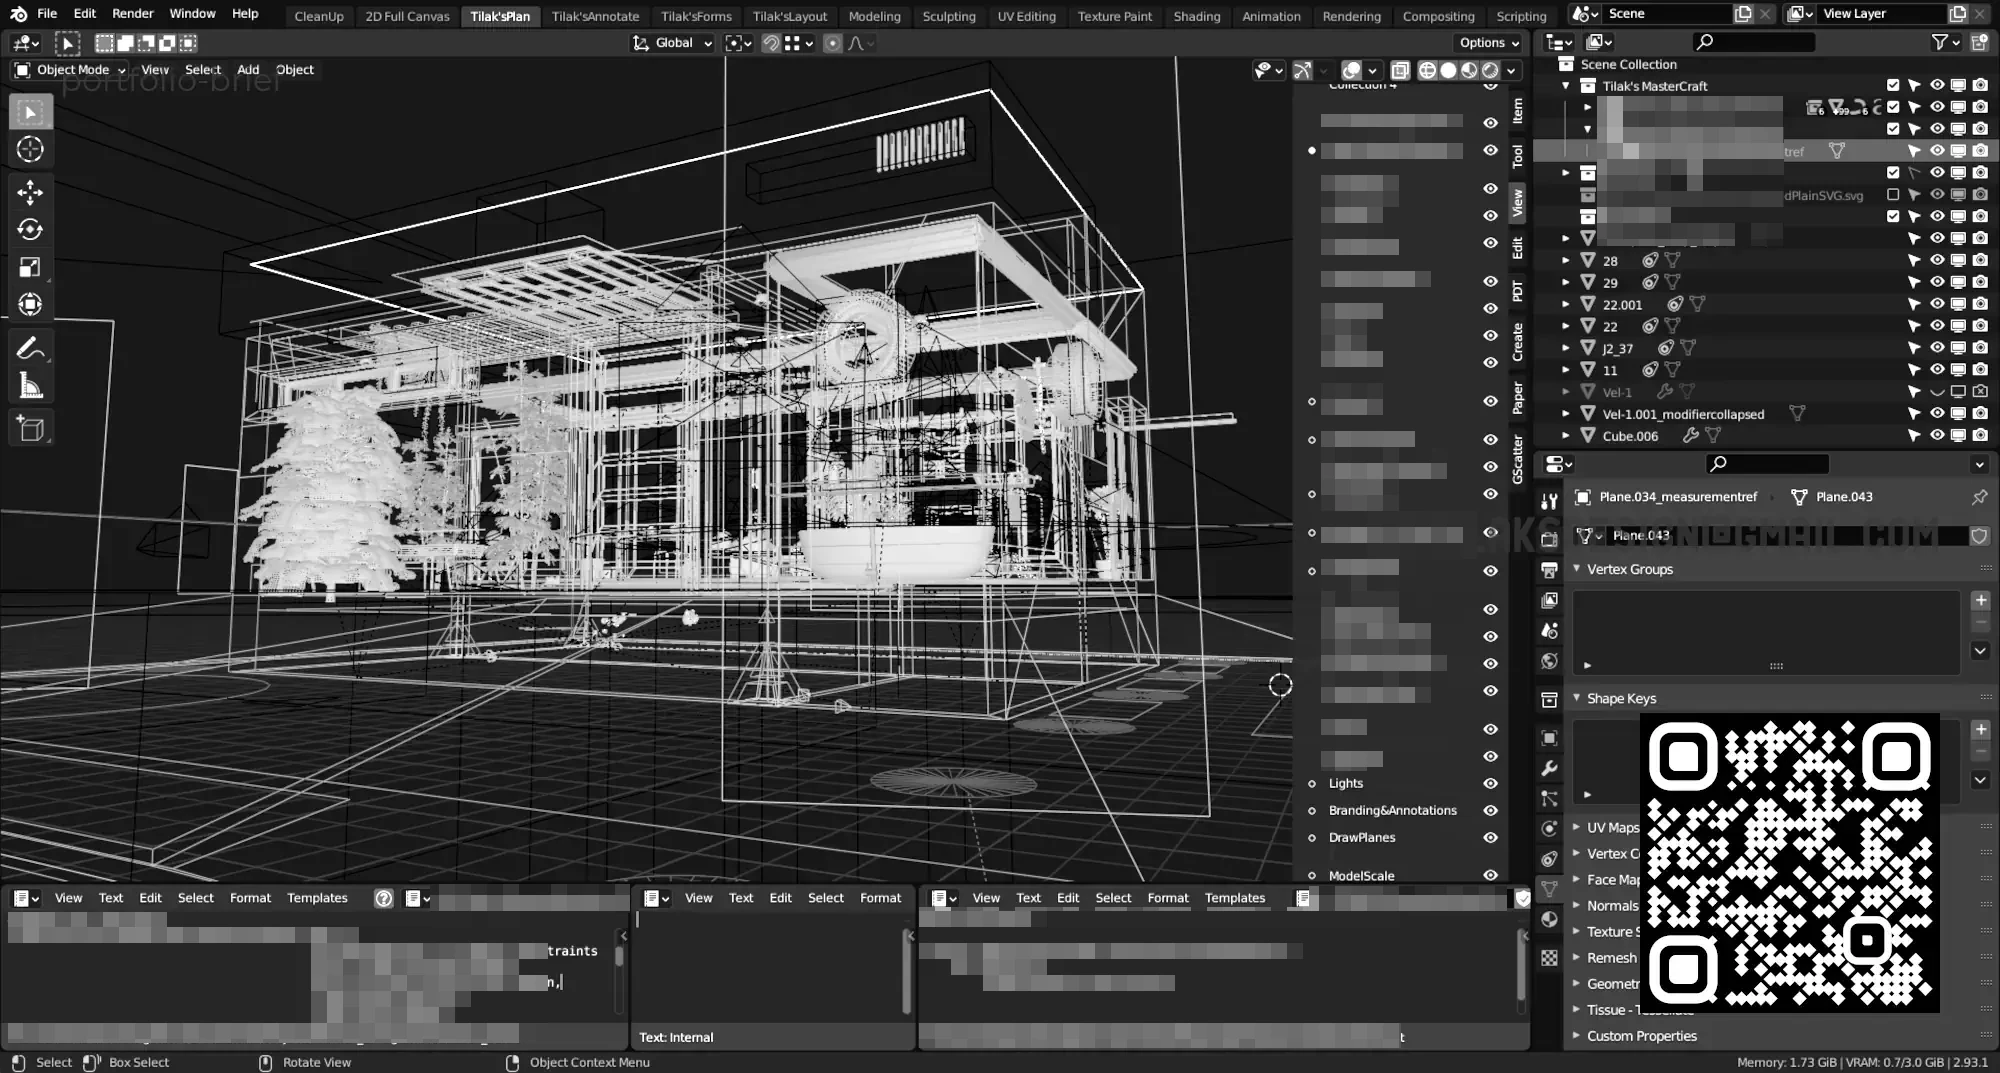
Task: Expand the UV Maps panel
Action: 1612,828
